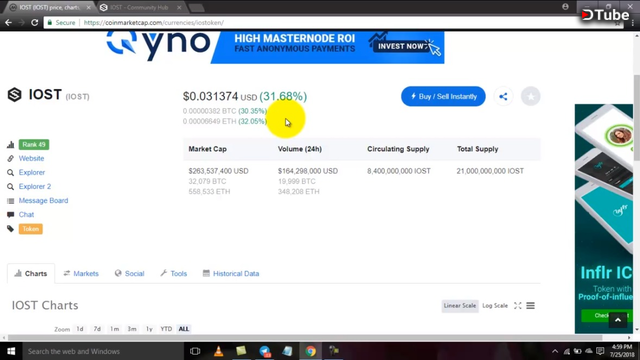Open the chart hamburger menu

[x=531, y=306]
